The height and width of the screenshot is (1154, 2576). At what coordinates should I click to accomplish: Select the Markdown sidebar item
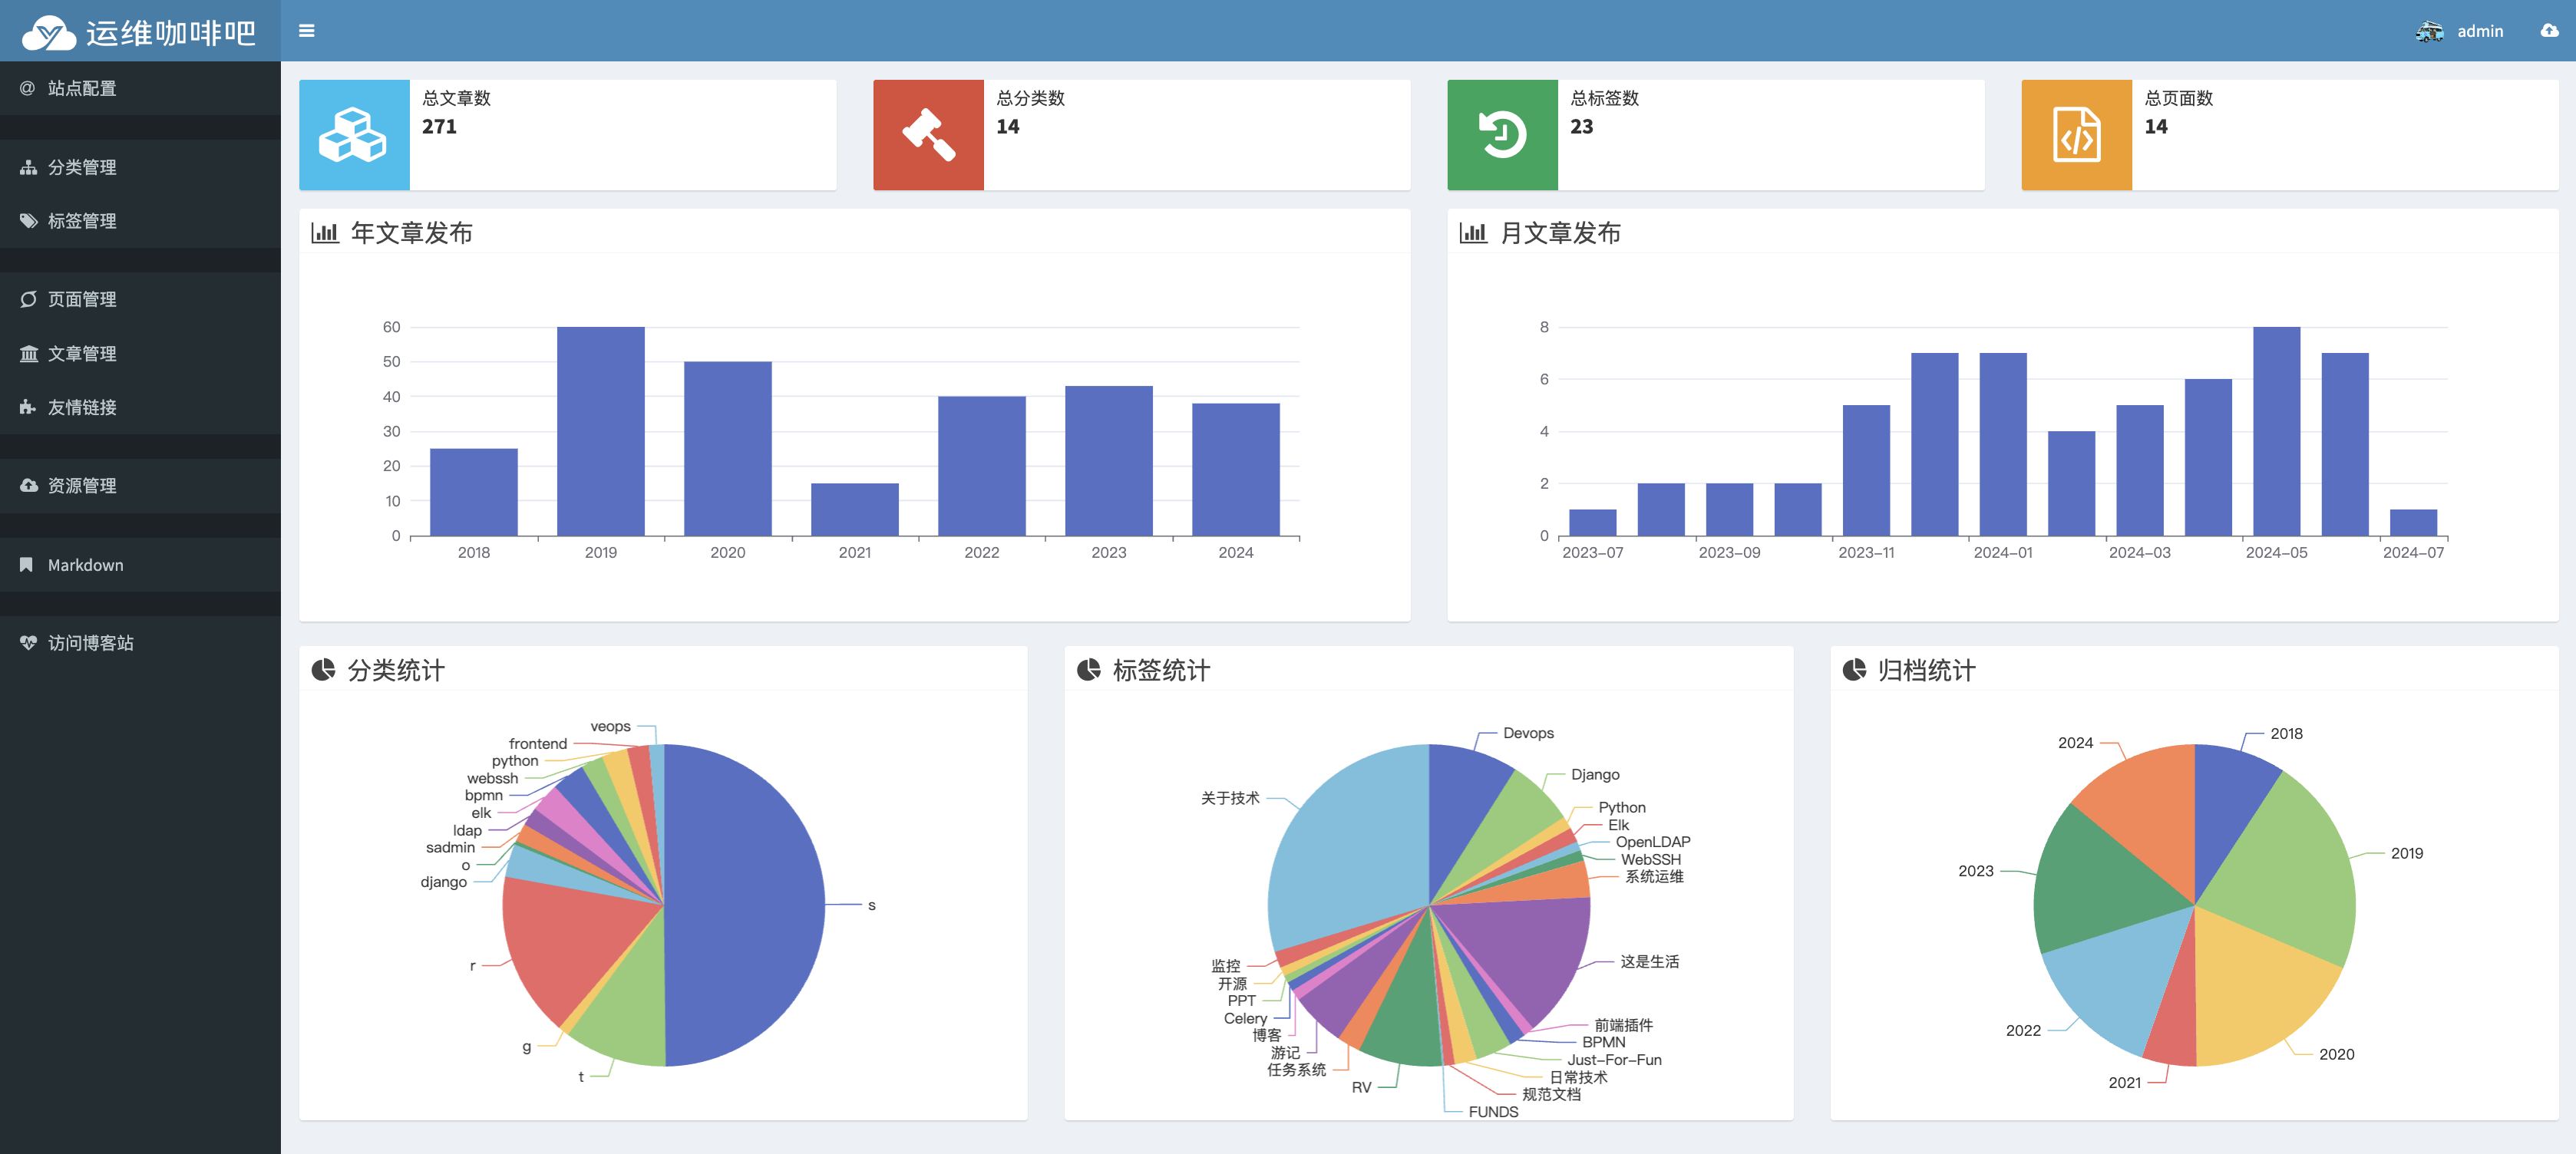[85, 565]
